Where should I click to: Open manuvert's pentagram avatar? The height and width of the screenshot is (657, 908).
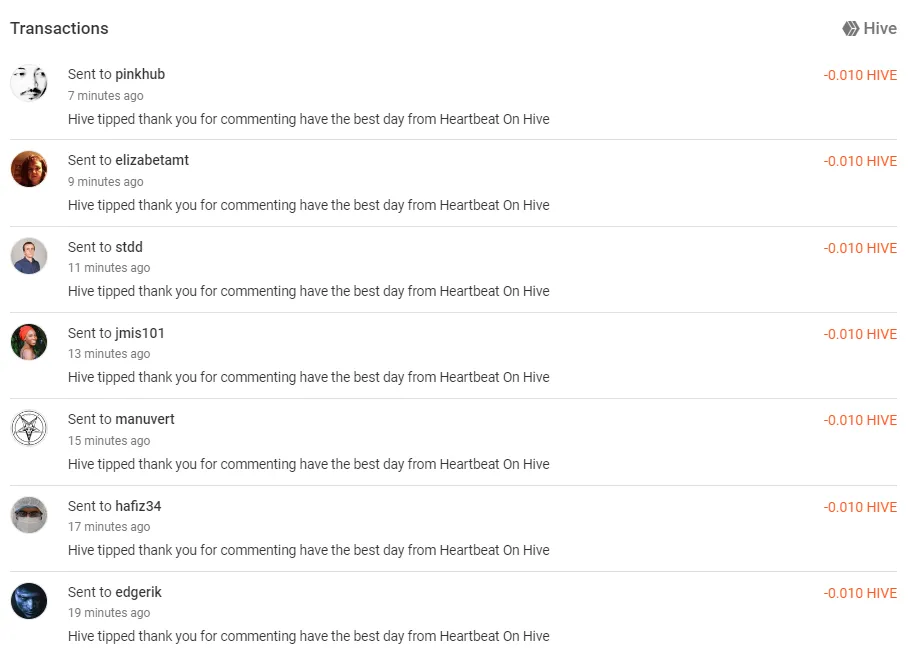coord(29,428)
